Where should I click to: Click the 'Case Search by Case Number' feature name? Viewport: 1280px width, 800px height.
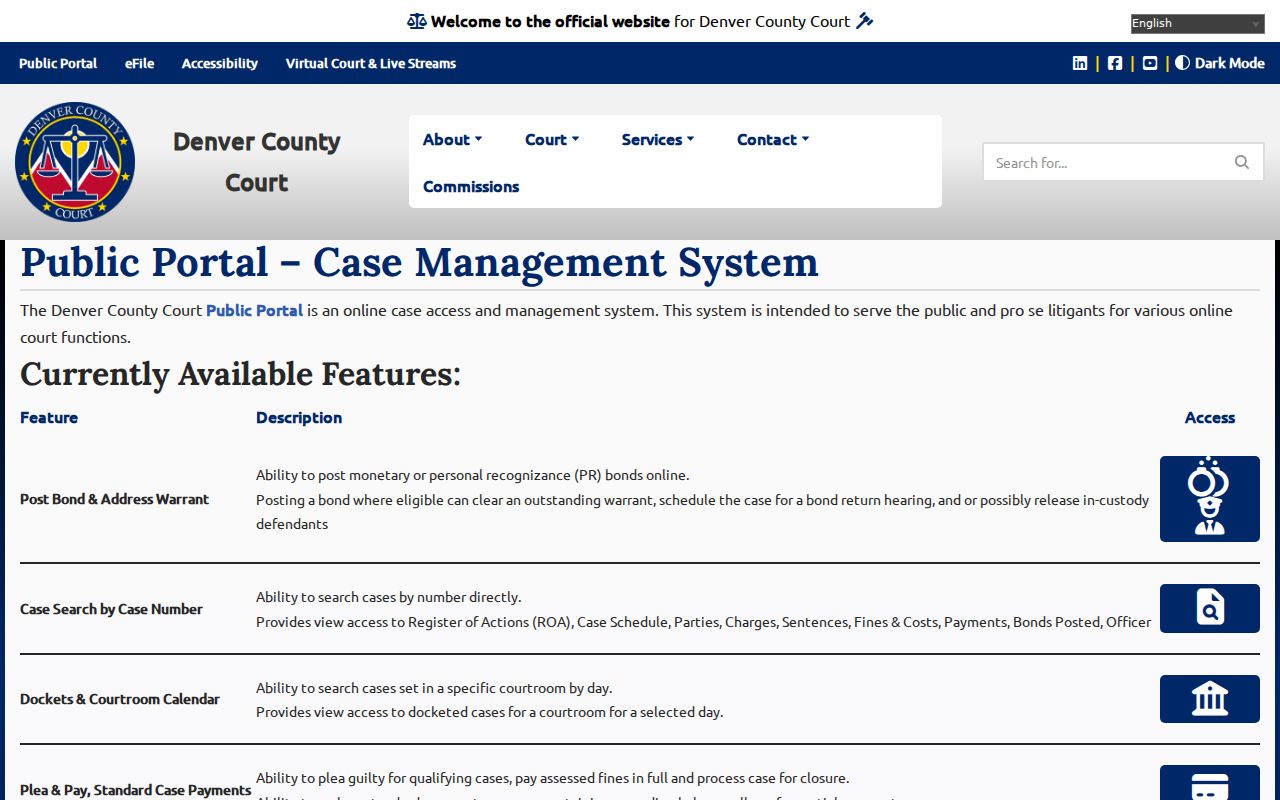pyautogui.click(x=111, y=609)
